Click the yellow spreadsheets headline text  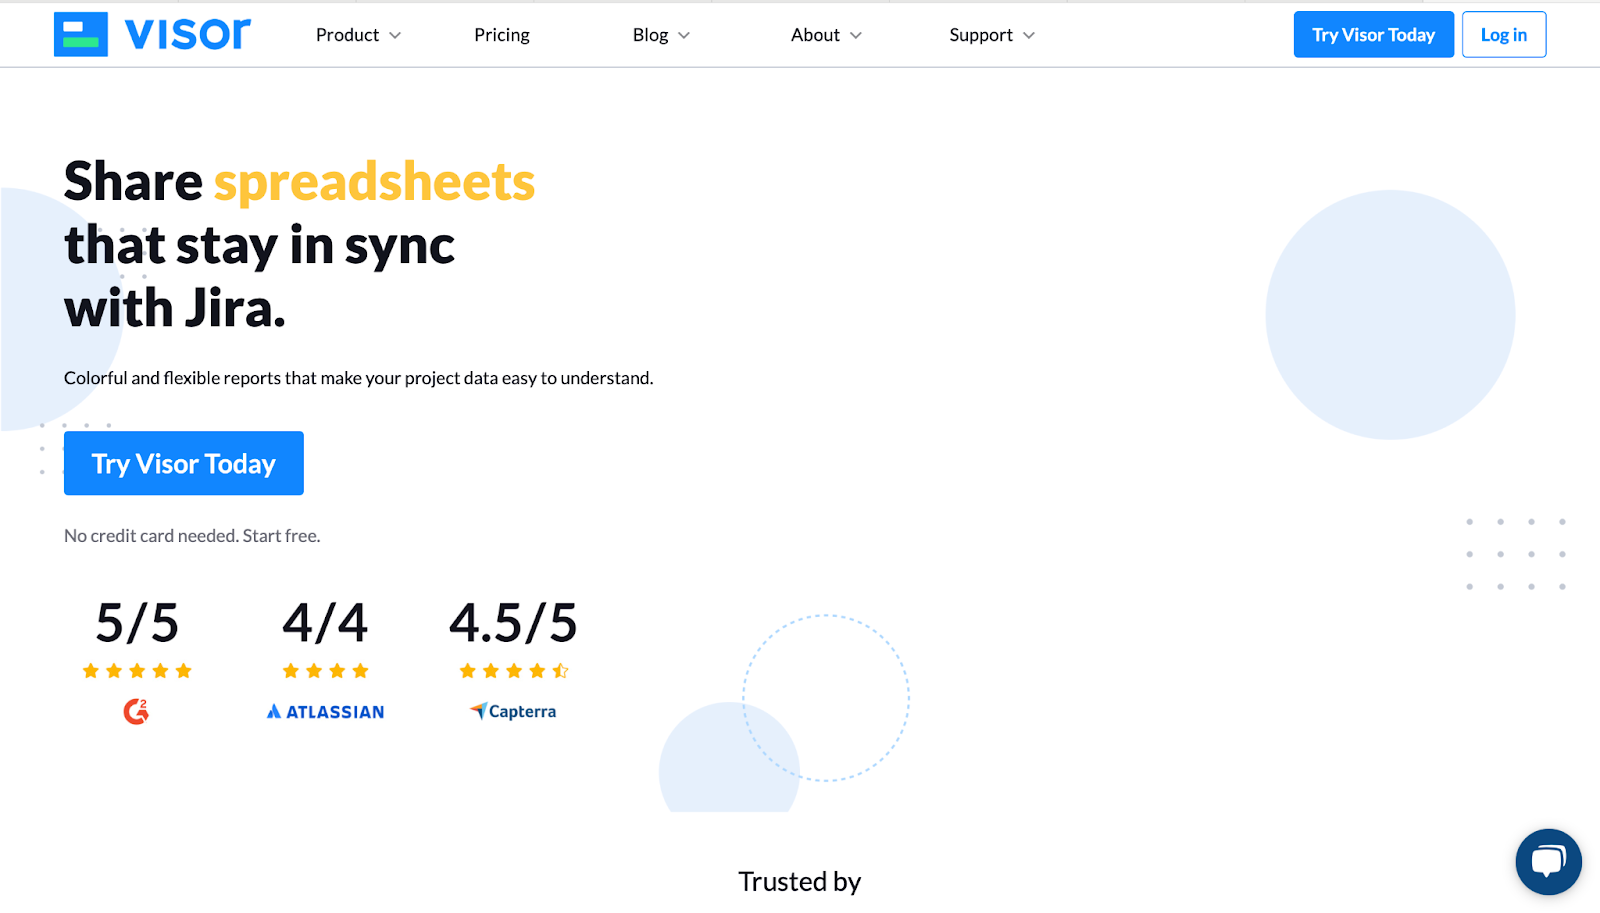coord(373,181)
